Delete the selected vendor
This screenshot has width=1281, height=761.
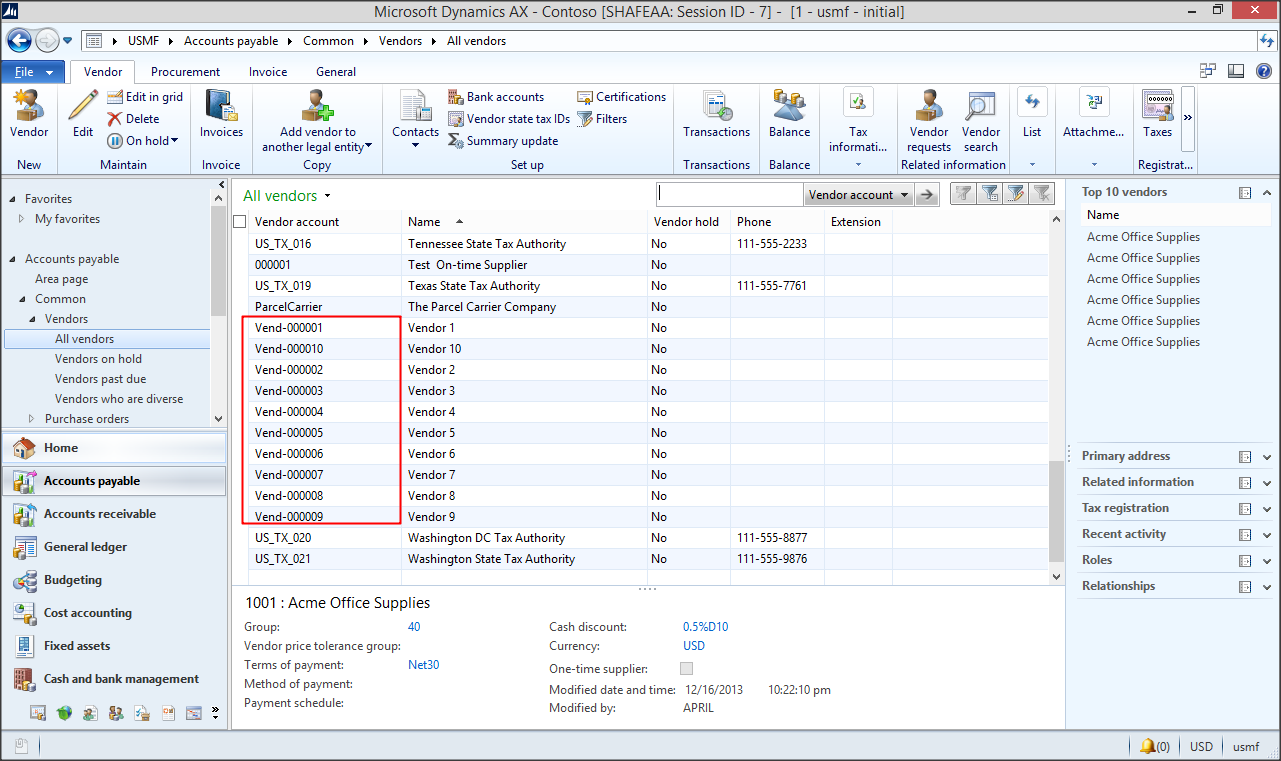[134, 119]
